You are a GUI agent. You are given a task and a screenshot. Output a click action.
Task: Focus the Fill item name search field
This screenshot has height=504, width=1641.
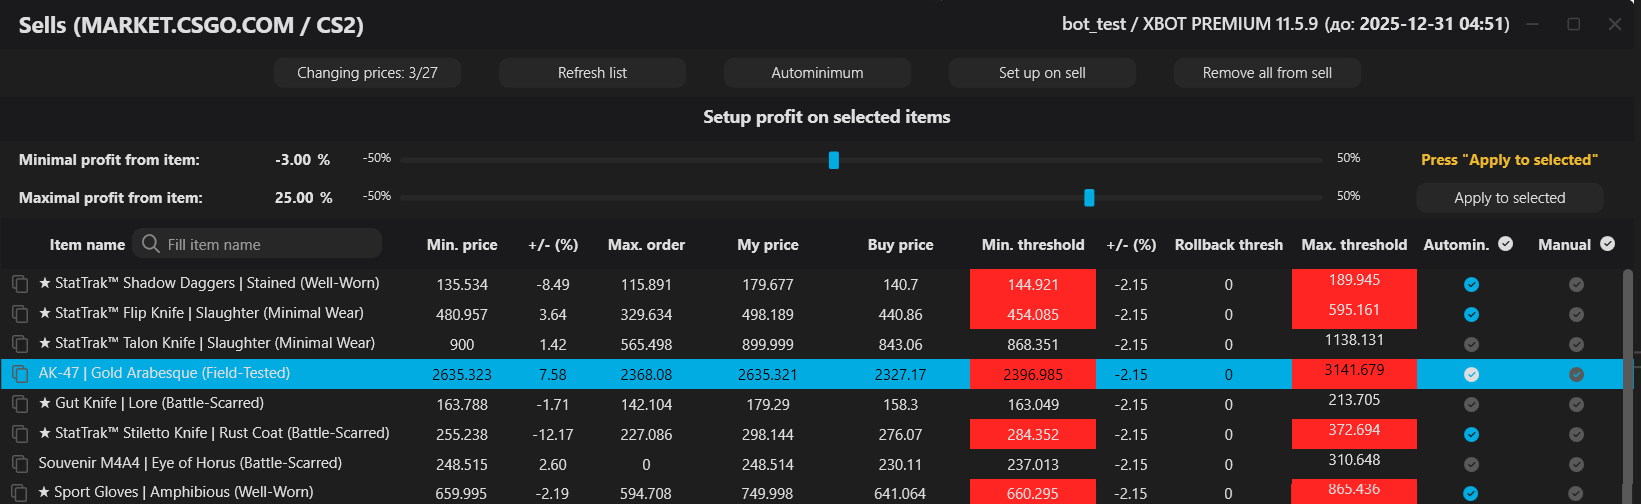coord(270,244)
